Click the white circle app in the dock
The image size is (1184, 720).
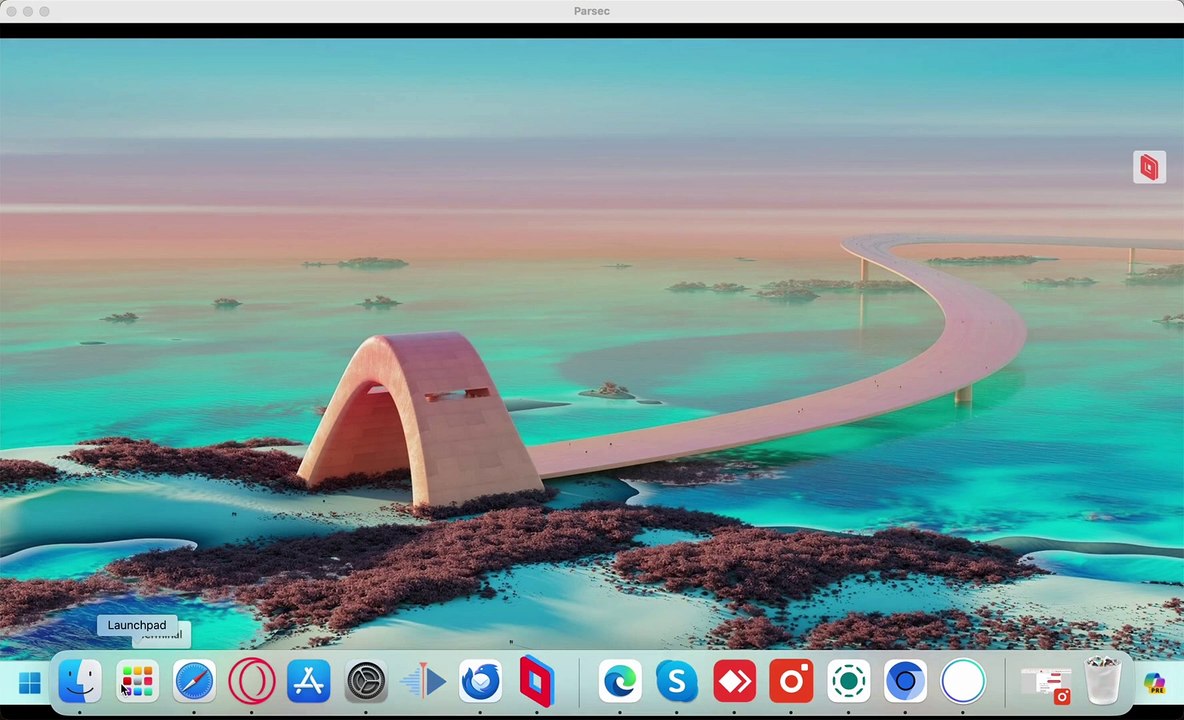(963, 682)
